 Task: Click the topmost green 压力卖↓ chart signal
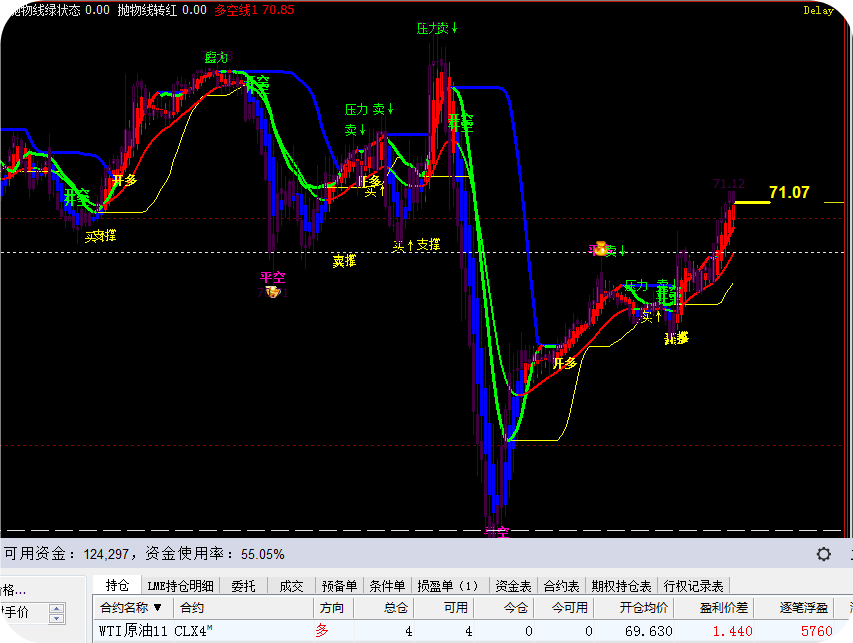point(437,28)
